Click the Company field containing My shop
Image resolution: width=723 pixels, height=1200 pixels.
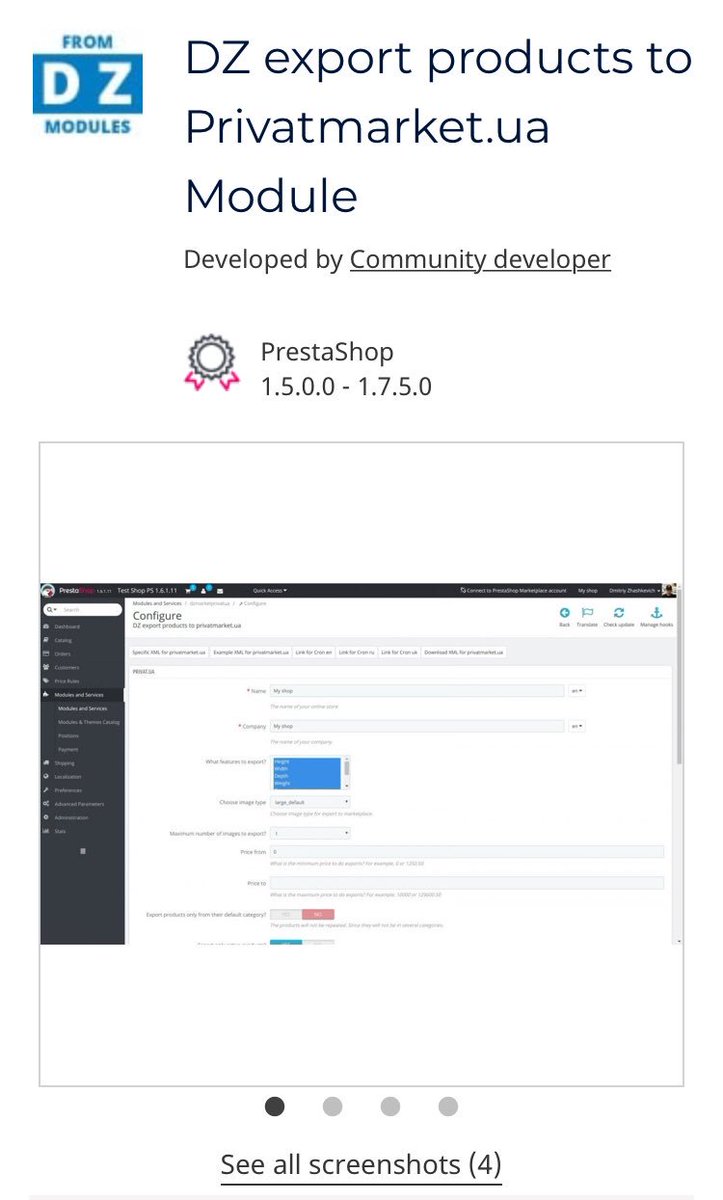click(417, 726)
